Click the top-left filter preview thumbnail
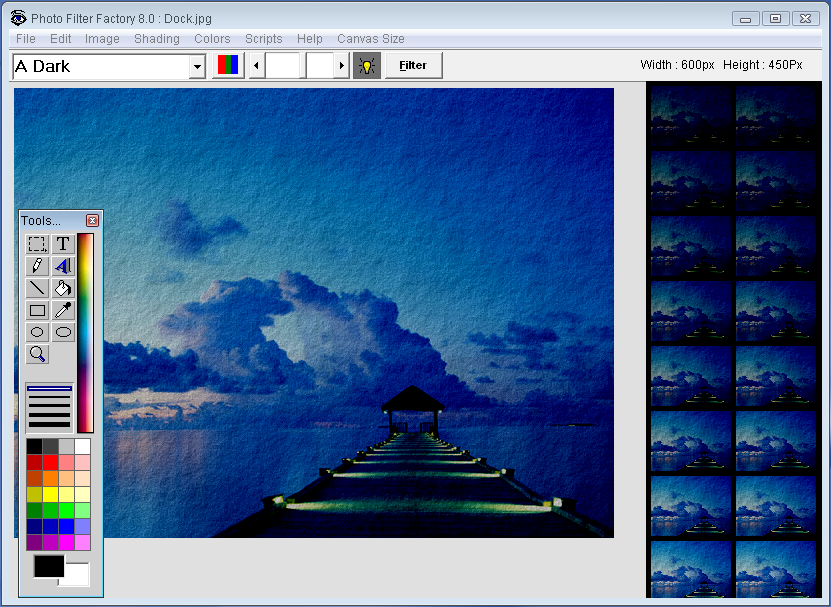831x607 pixels. click(690, 116)
